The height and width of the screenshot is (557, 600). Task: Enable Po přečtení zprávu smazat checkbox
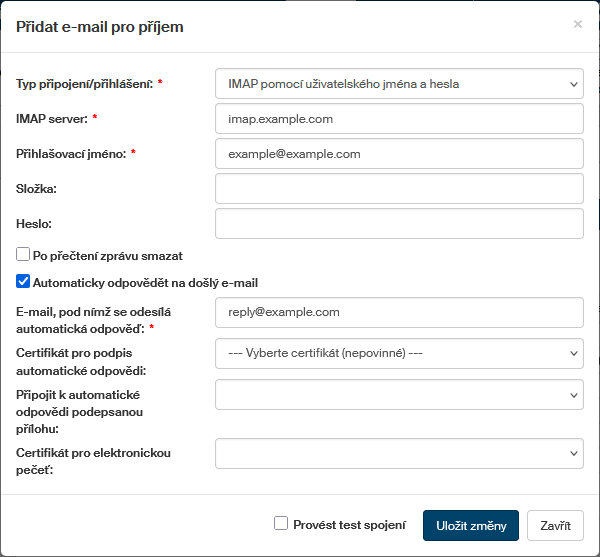[x=23, y=256]
